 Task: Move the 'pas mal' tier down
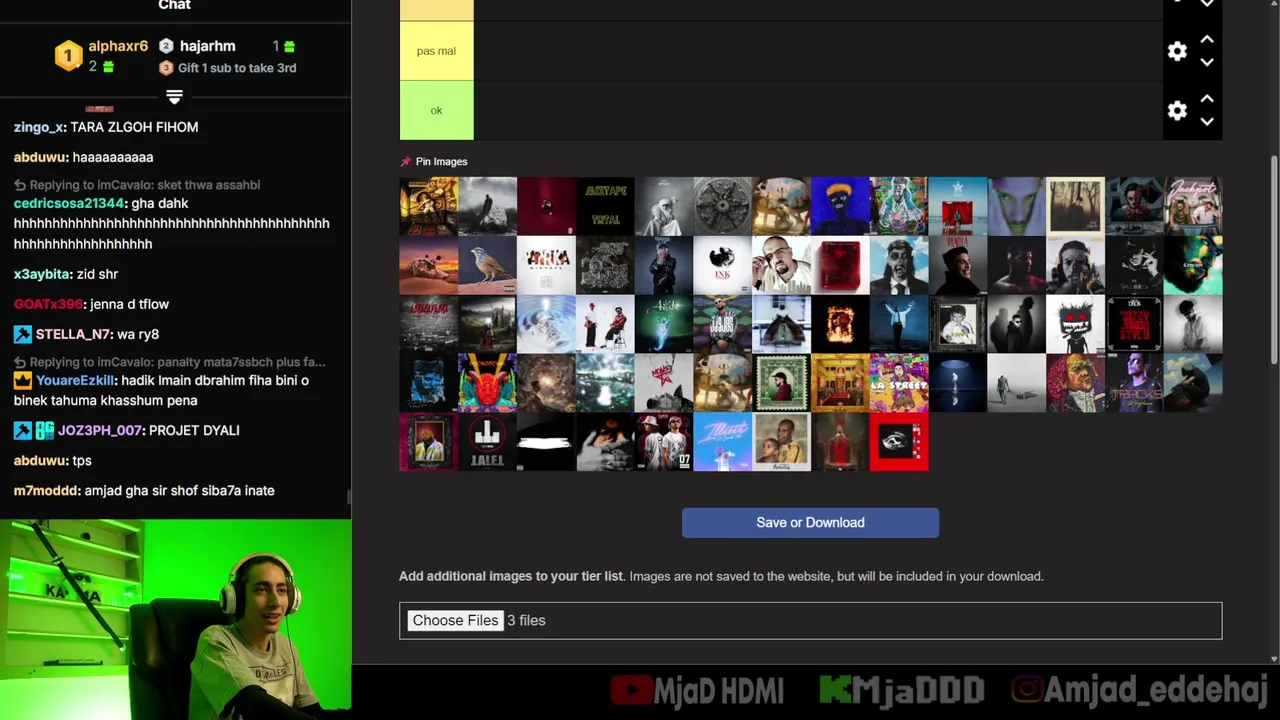coord(1207,62)
